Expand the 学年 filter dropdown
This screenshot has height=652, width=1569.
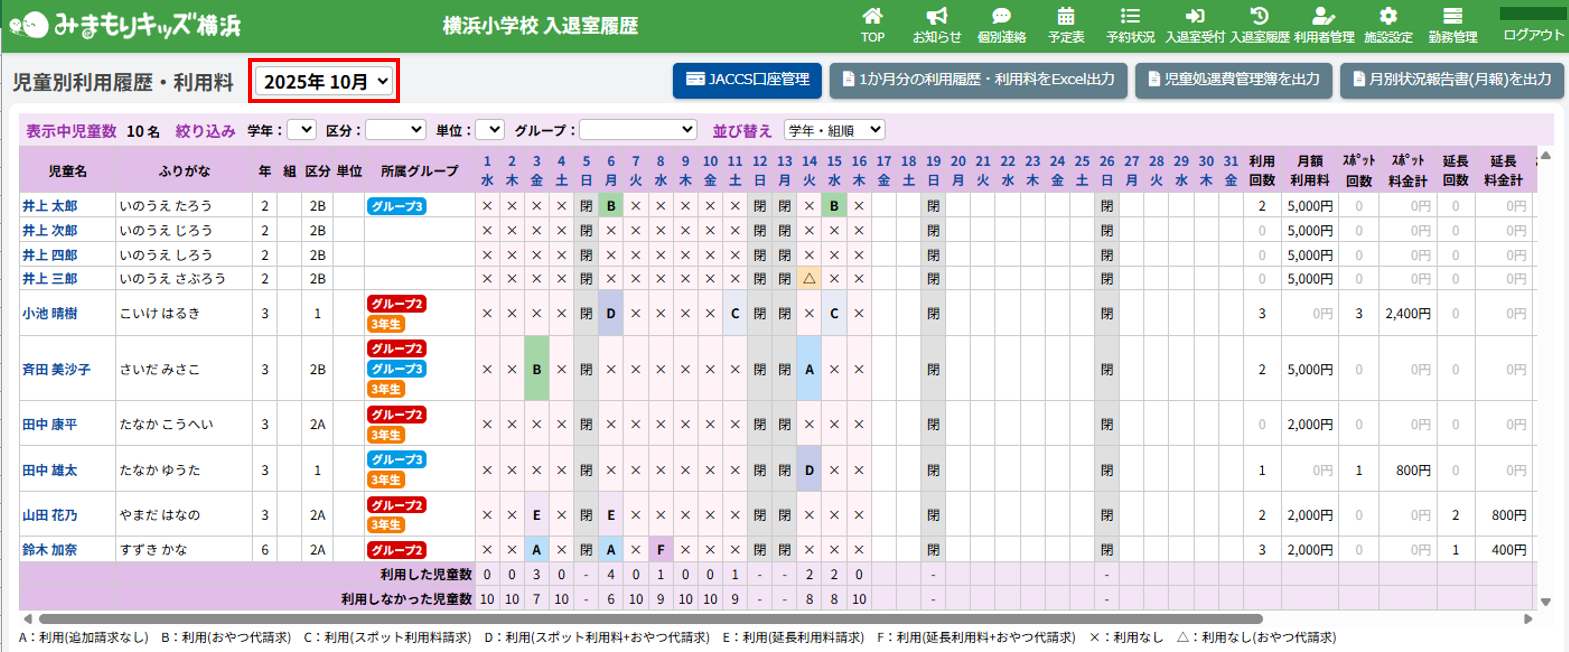tap(301, 130)
